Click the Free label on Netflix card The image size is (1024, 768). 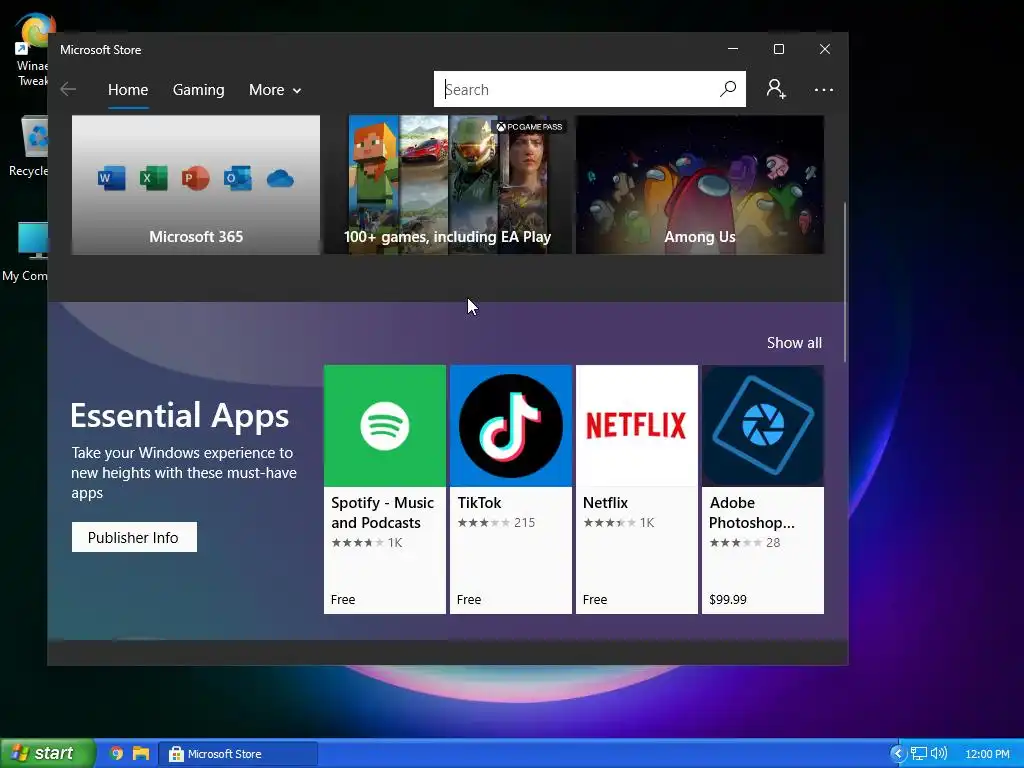[x=595, y=600]
